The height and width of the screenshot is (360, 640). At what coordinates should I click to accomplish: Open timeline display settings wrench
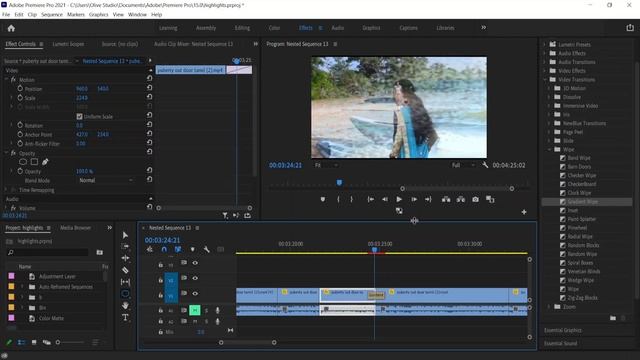tap(207, 249)
